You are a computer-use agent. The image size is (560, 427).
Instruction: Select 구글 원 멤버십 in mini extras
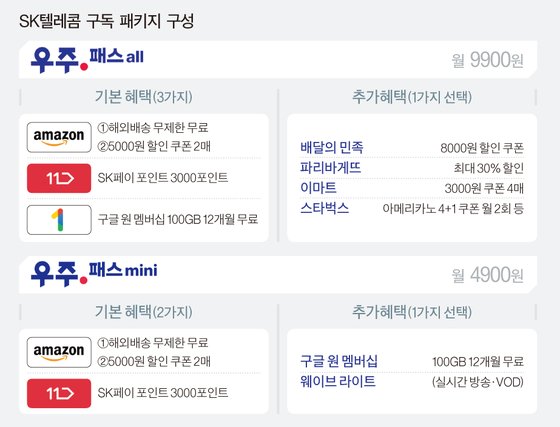412,361
